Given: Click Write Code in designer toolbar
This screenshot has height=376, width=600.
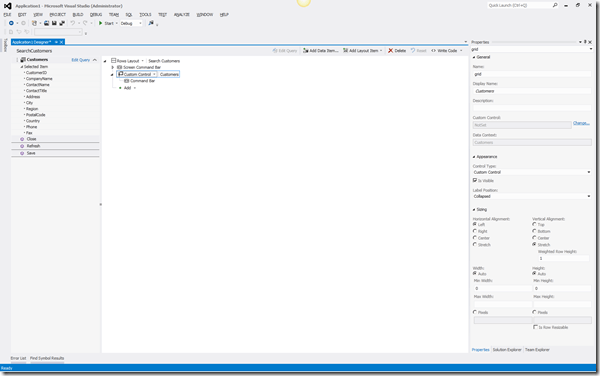Looking at the screenshot, I should pos(447,50).
